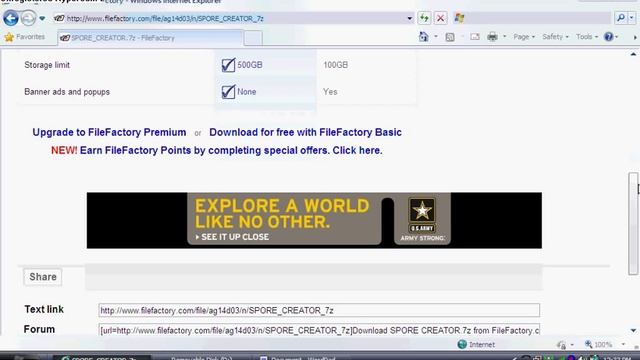Click the Home icon in command bar
640x360 pixels.
424,37
